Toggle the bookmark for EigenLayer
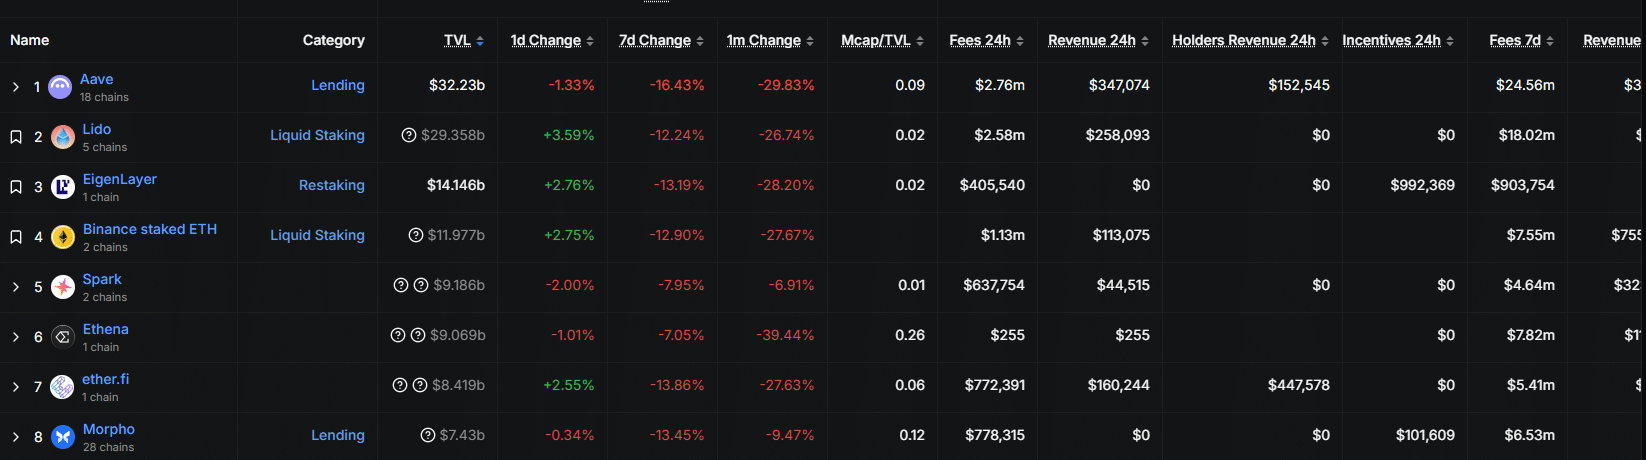Screen dimensions: 1646x460 [16, 187]
